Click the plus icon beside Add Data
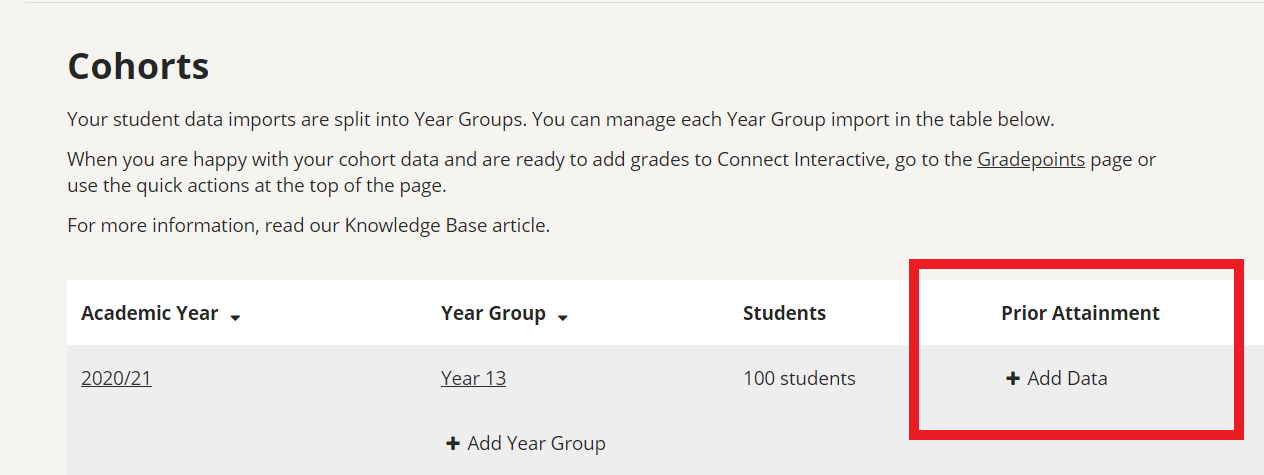Image resolution: width=1264 pixels, height=475 pixels. (1012, 379)
